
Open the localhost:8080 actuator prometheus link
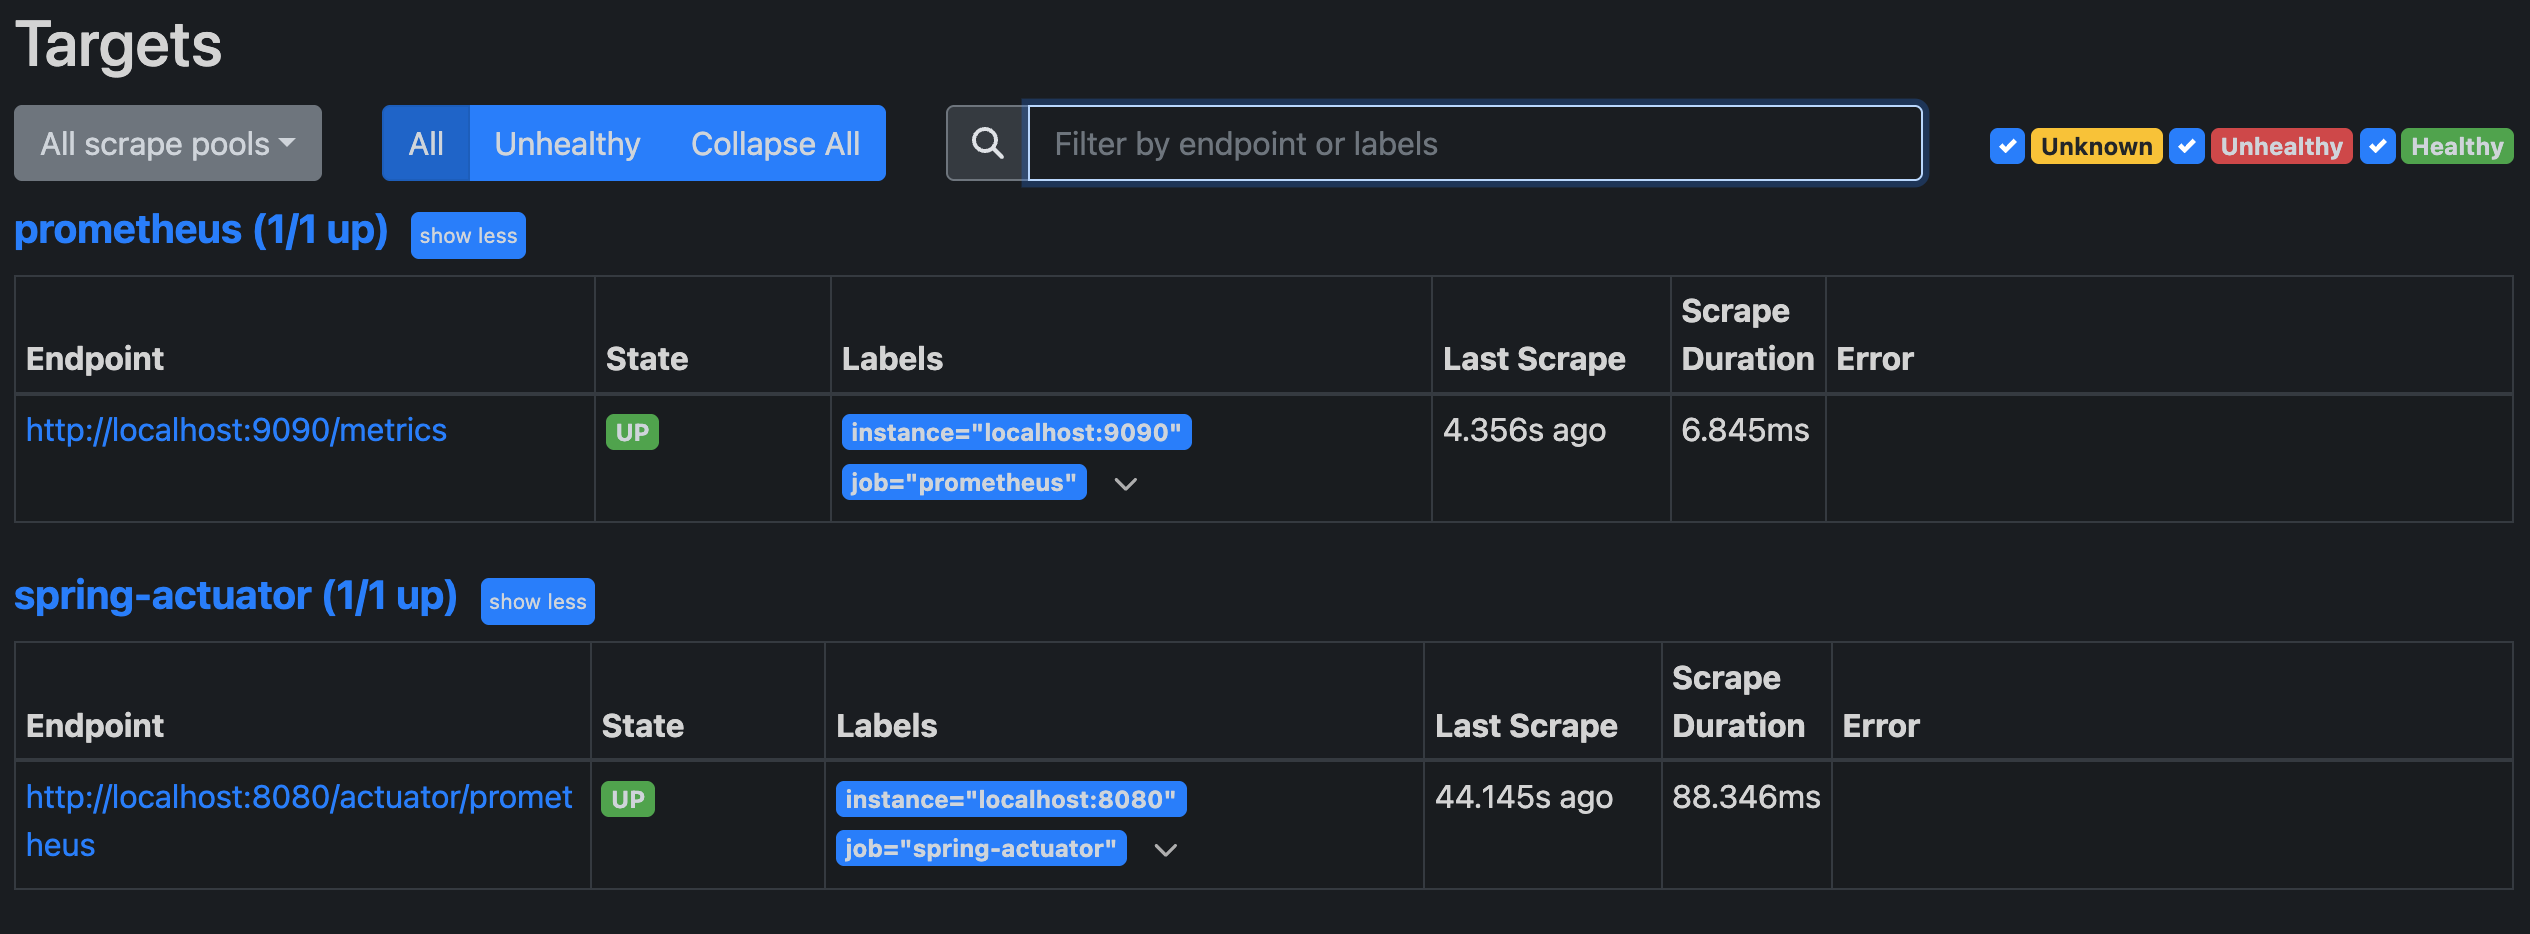[298, 797]
